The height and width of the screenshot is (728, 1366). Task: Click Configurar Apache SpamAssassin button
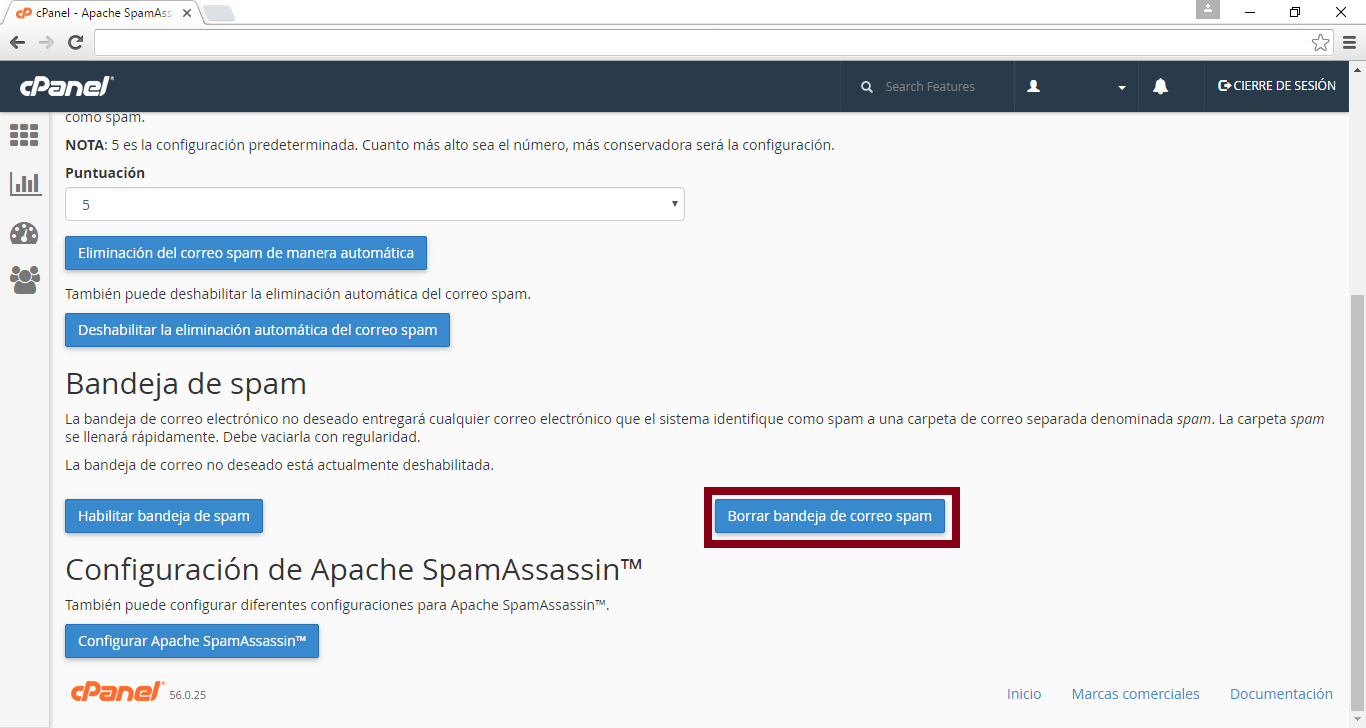pos(192,641)
